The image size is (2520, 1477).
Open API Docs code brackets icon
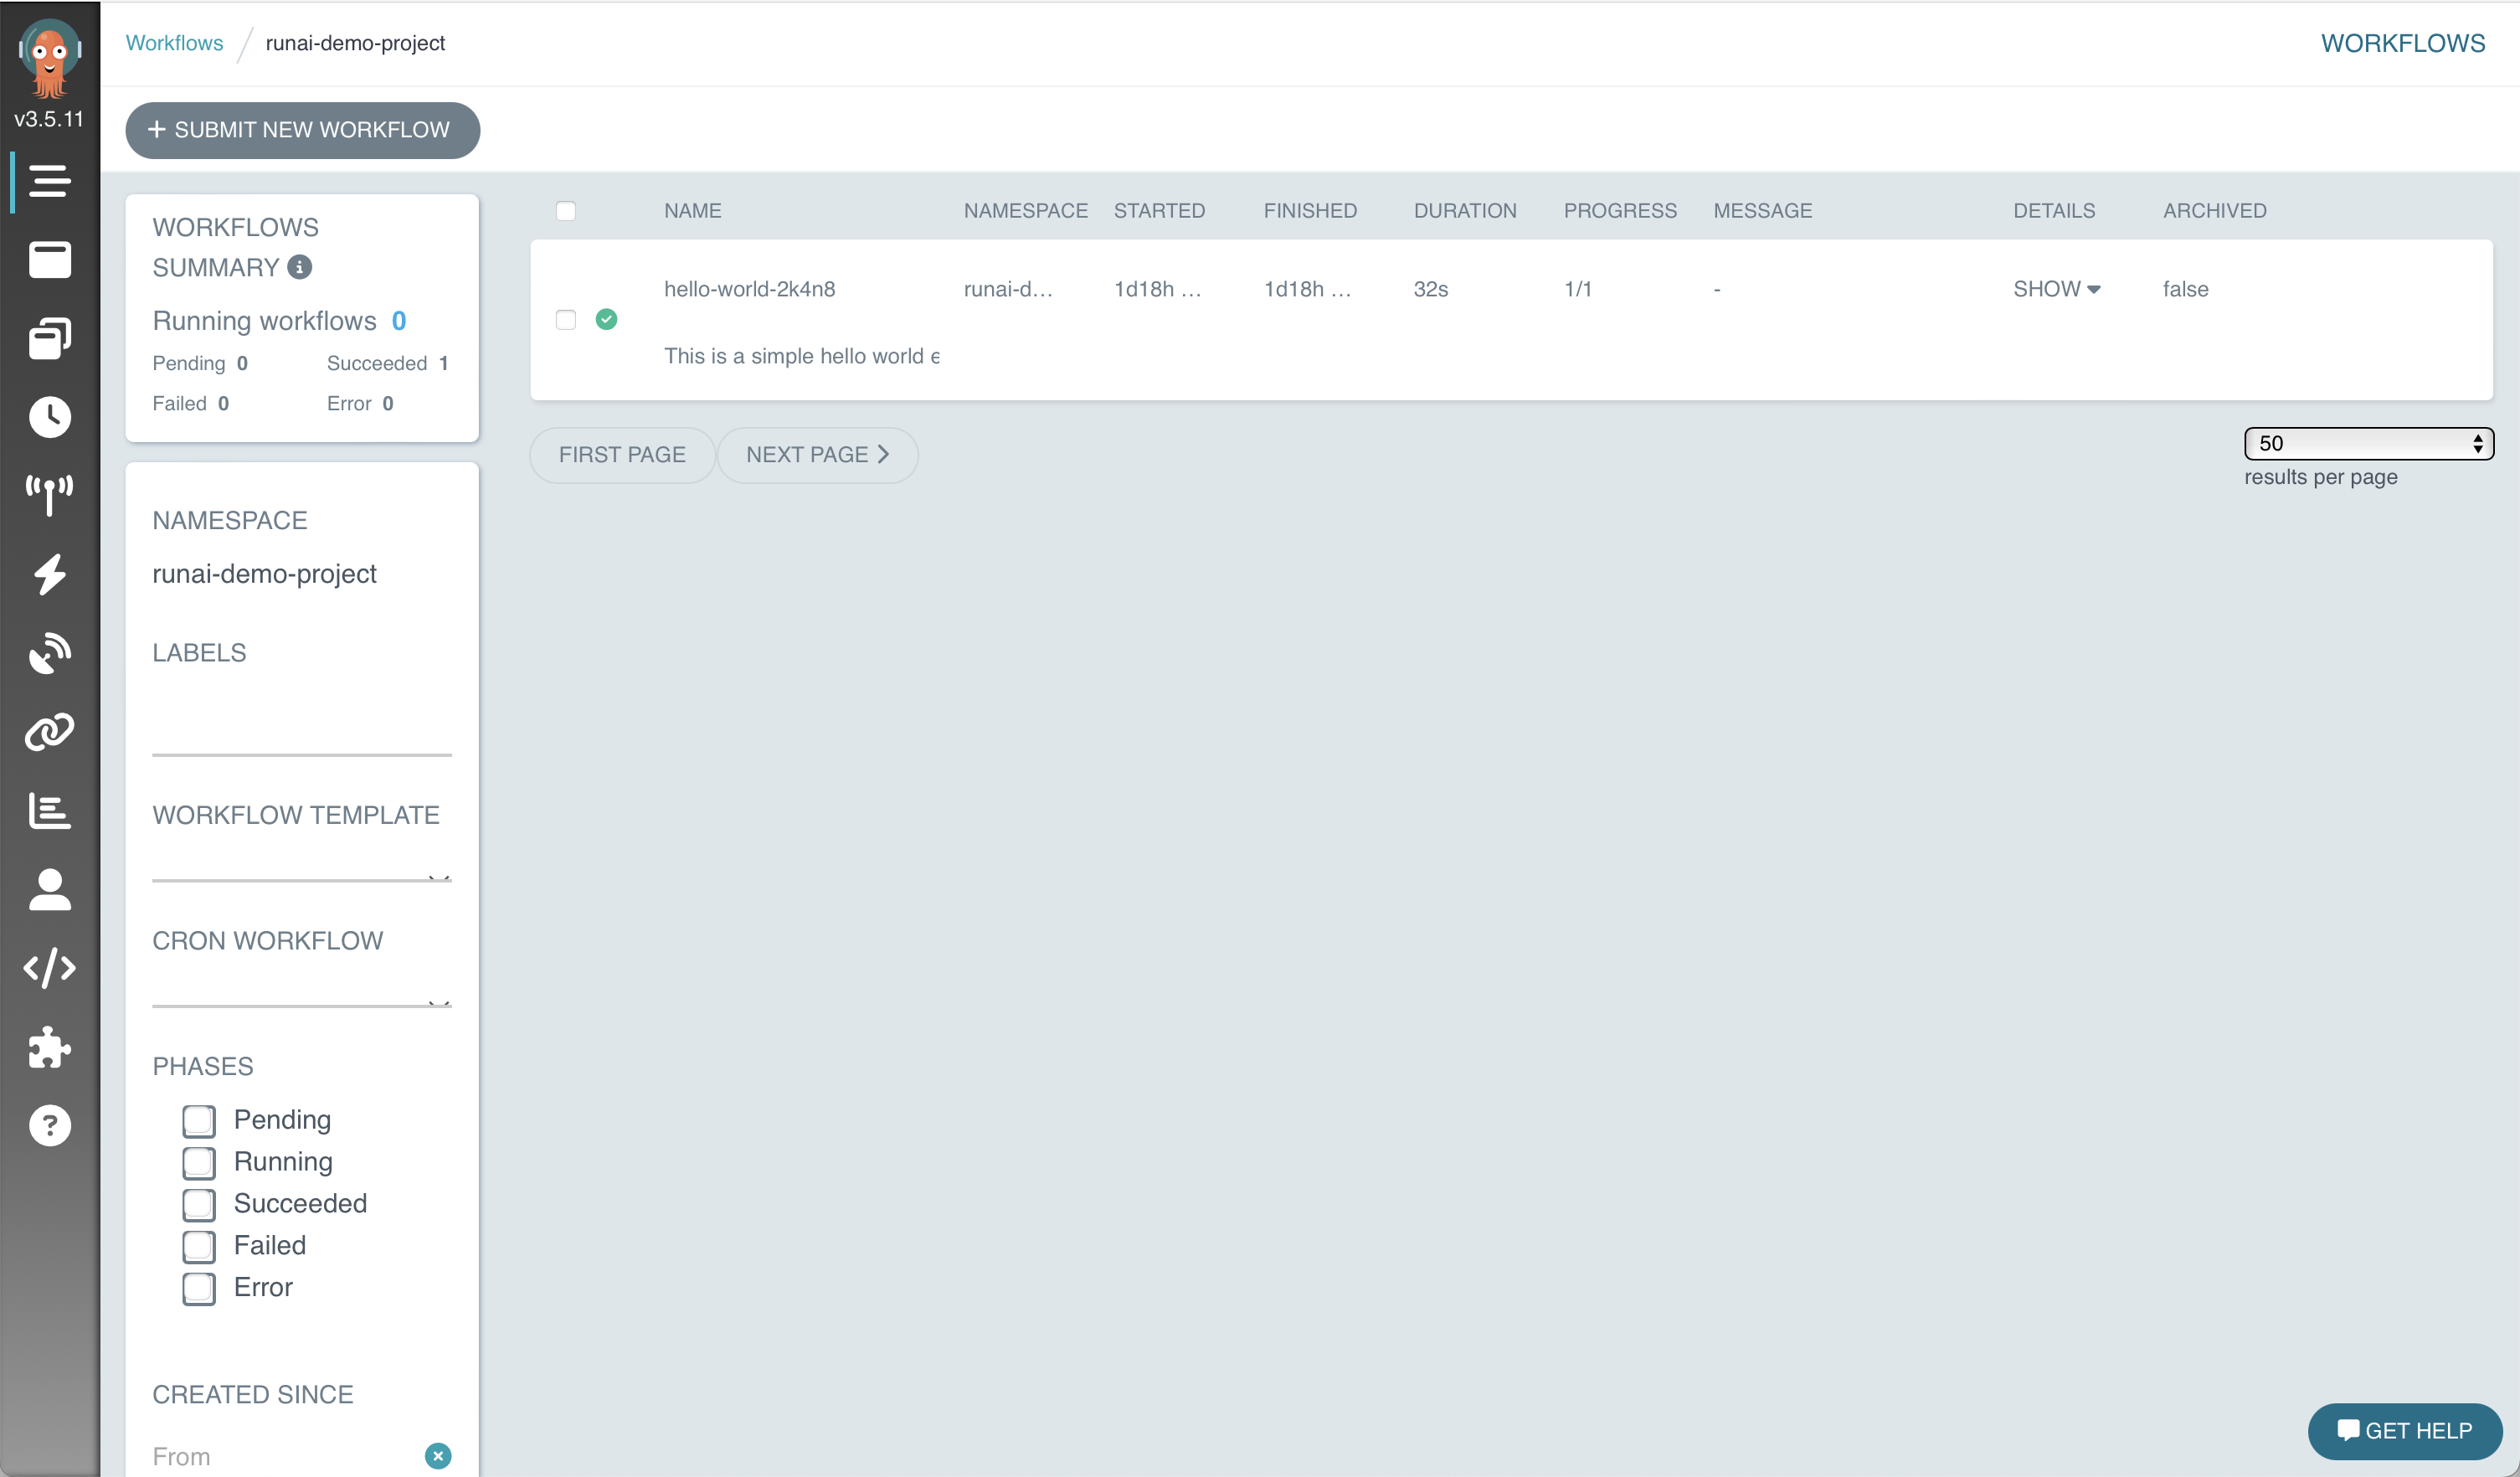tap(49, 968)
